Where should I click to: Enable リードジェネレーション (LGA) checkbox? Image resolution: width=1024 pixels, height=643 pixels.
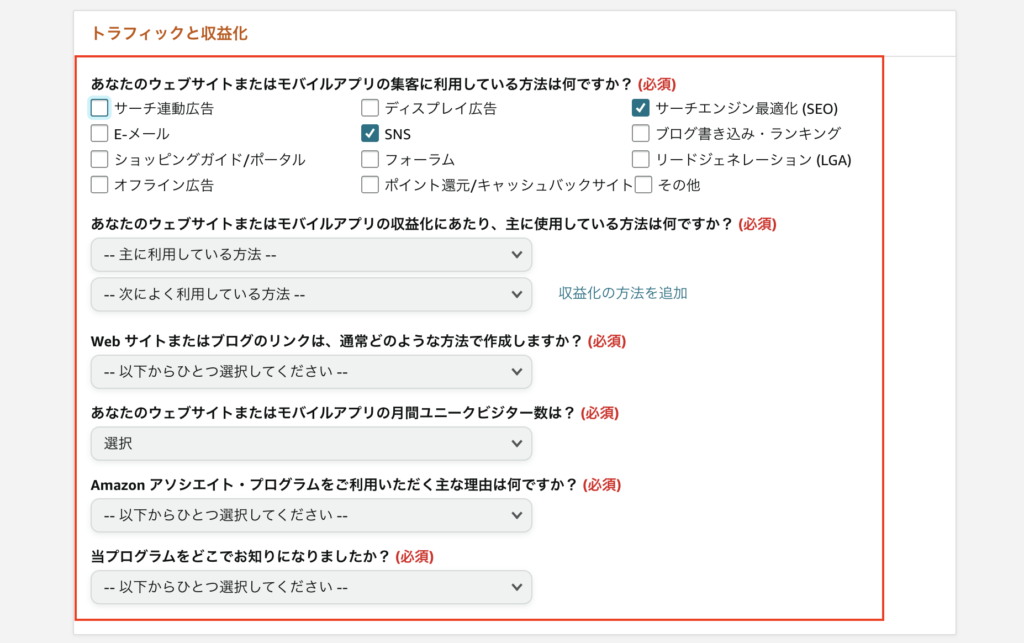pos(641,159)
